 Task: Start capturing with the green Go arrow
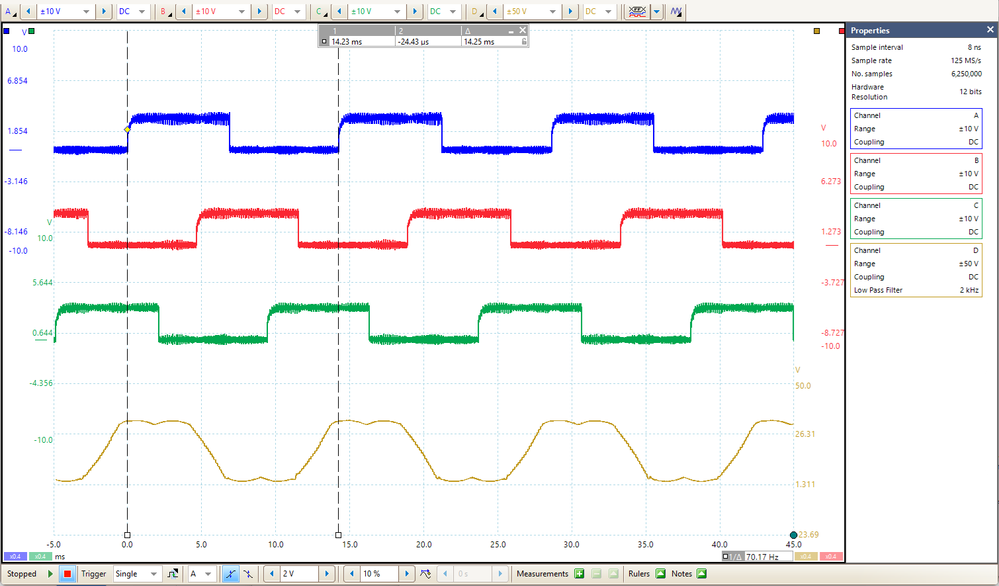tap(50, 574)
